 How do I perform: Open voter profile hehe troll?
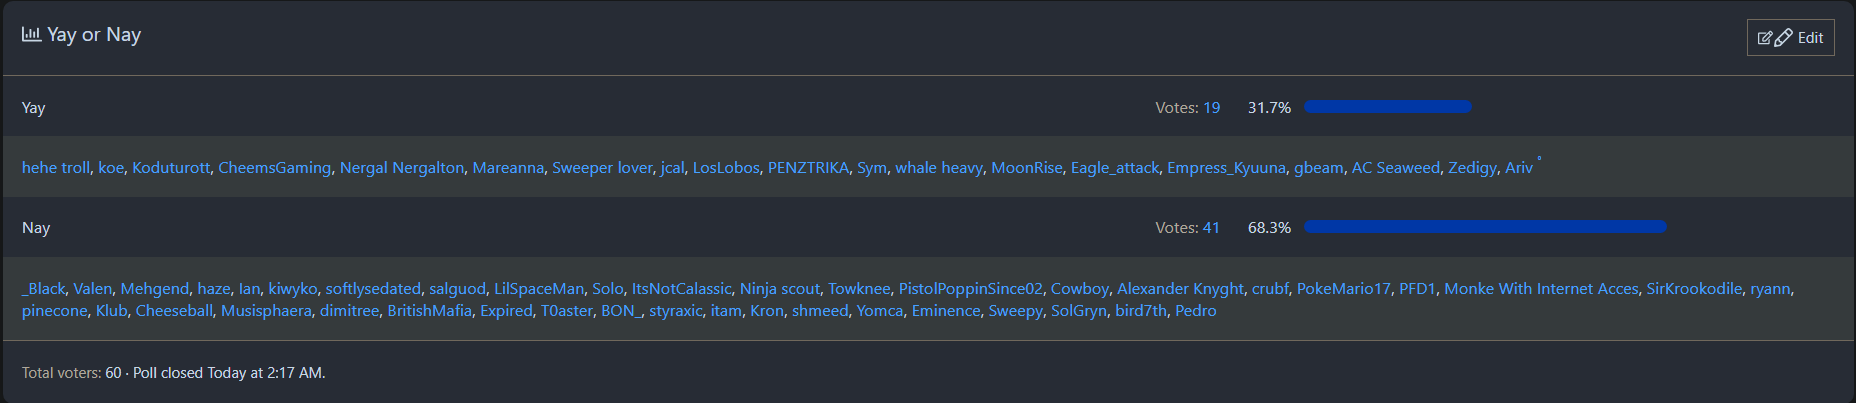(x=56, y=168)
